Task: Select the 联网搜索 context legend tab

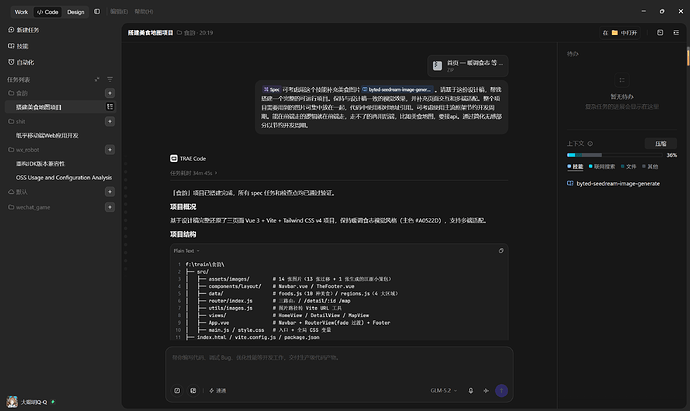Action: (602, 166)
